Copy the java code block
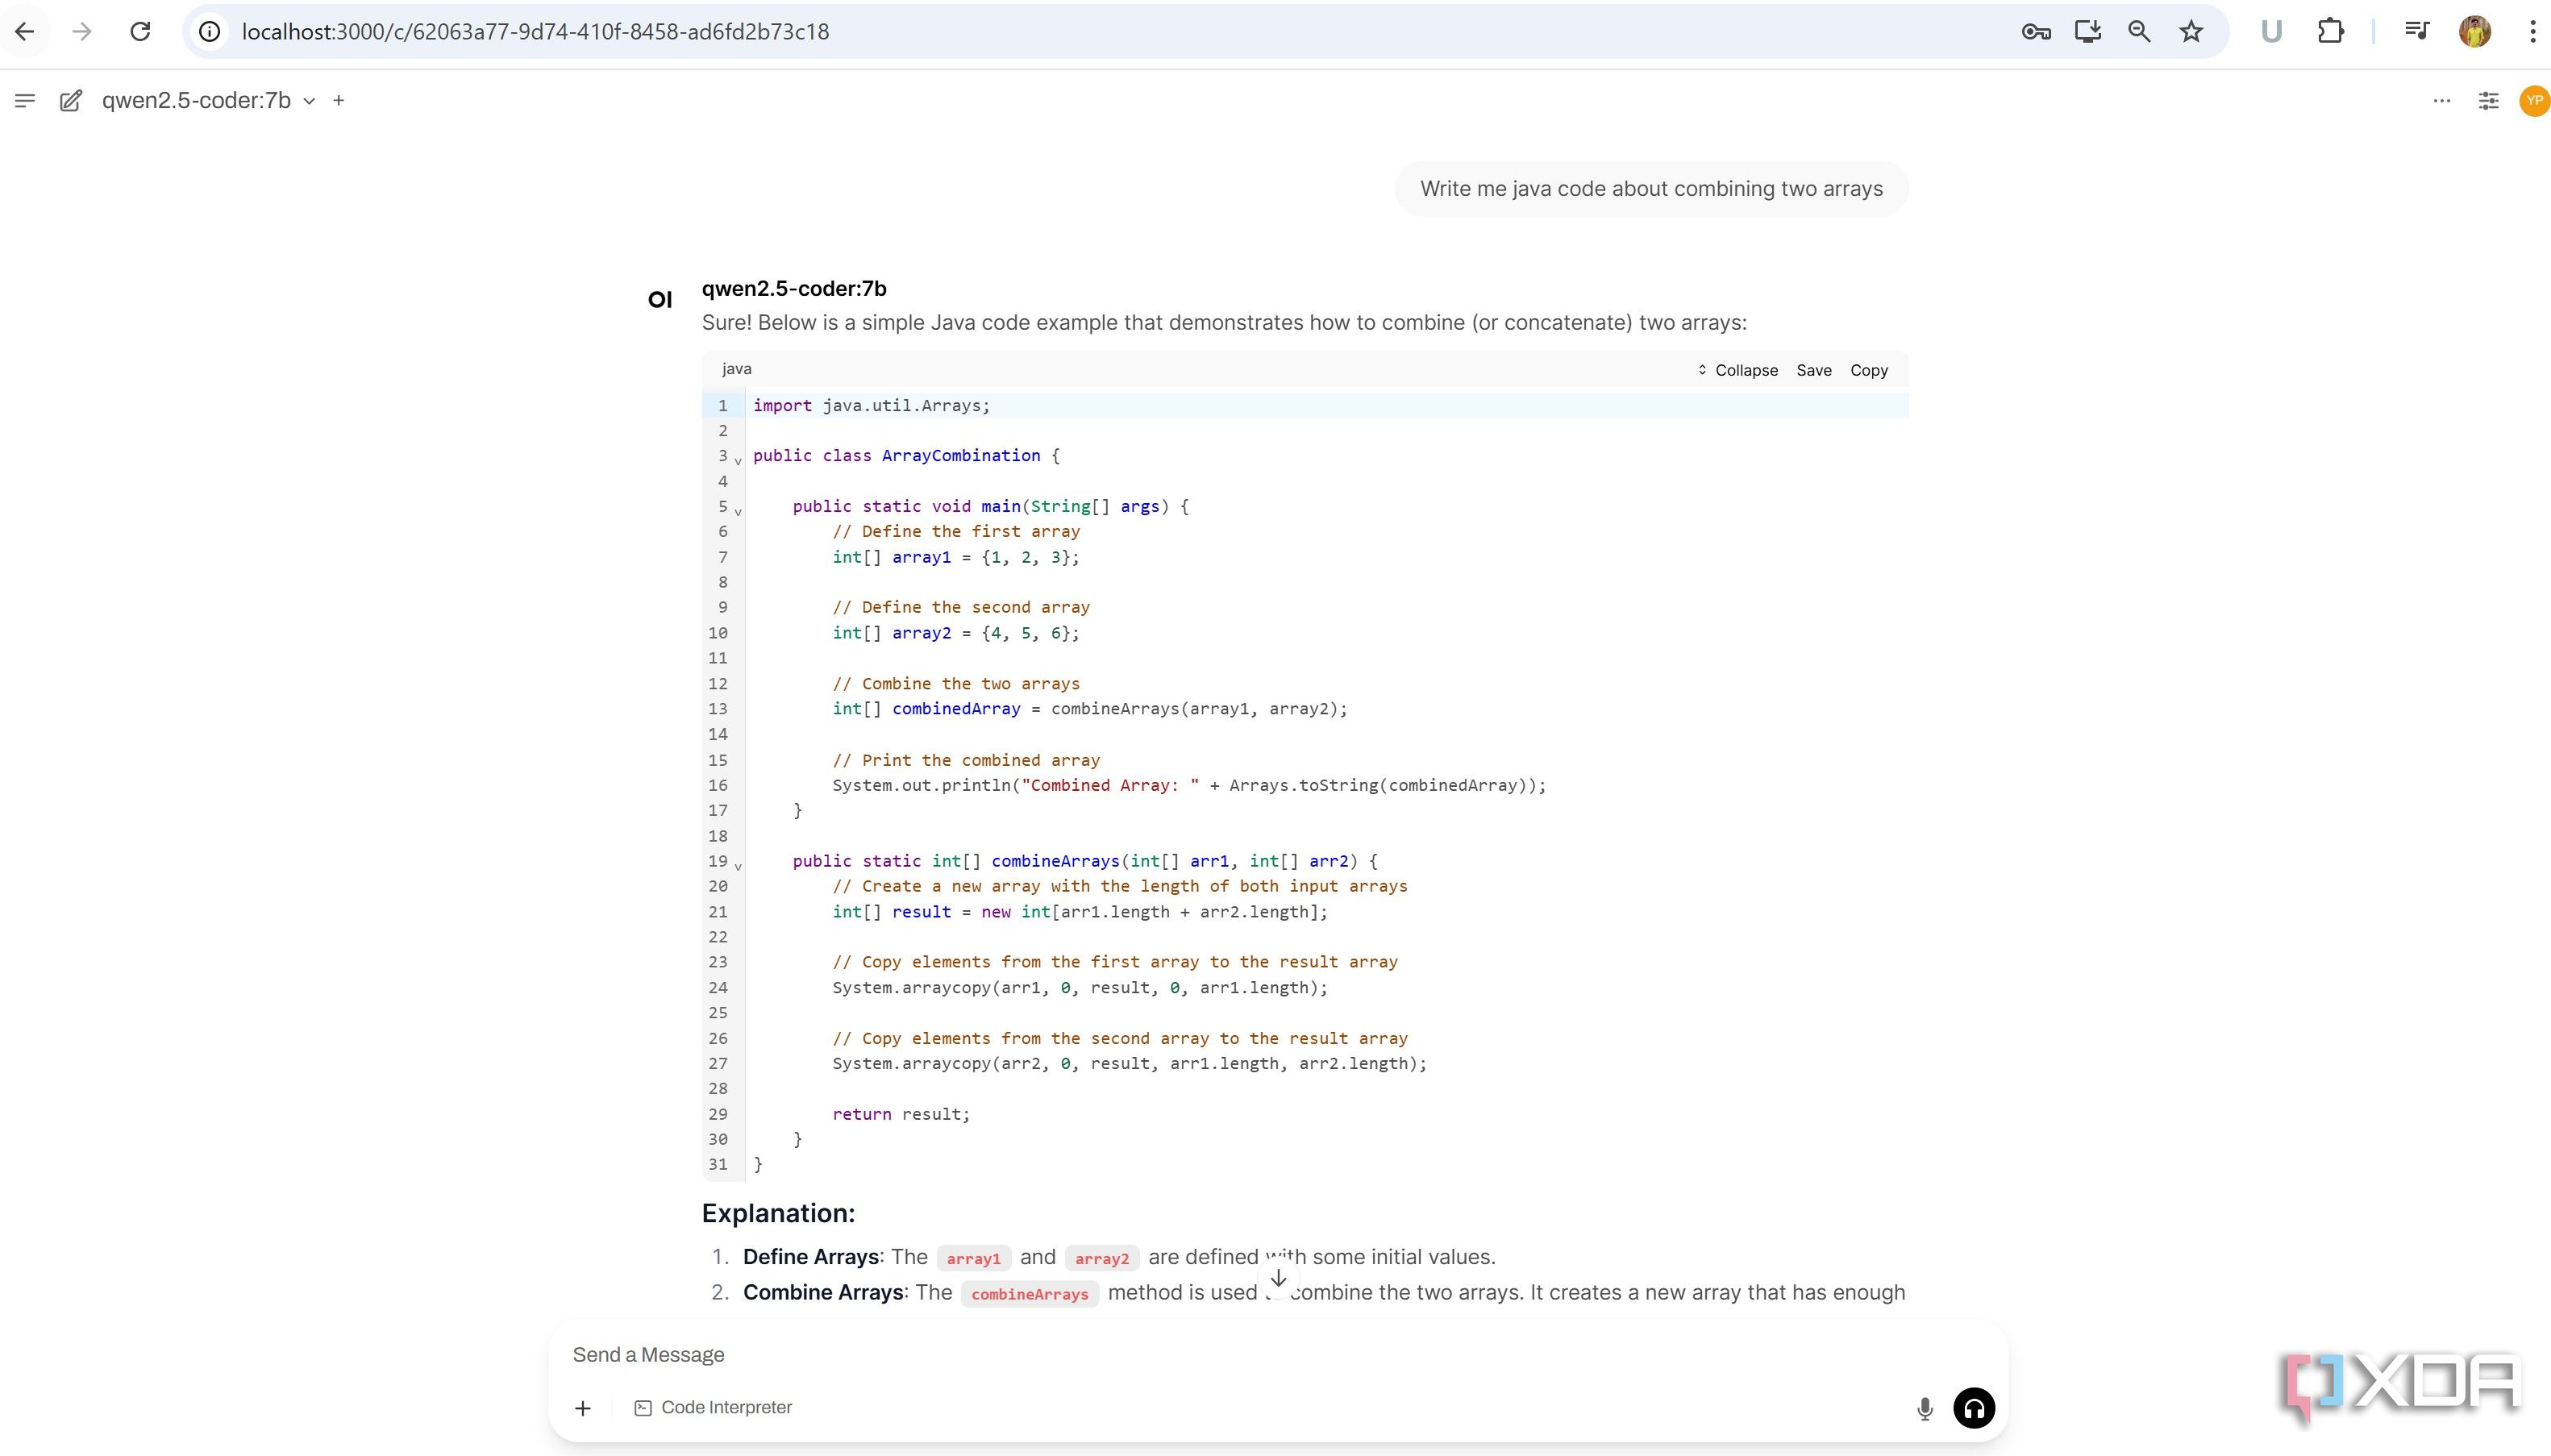2551x1456 pixels. coord(1869,370)
